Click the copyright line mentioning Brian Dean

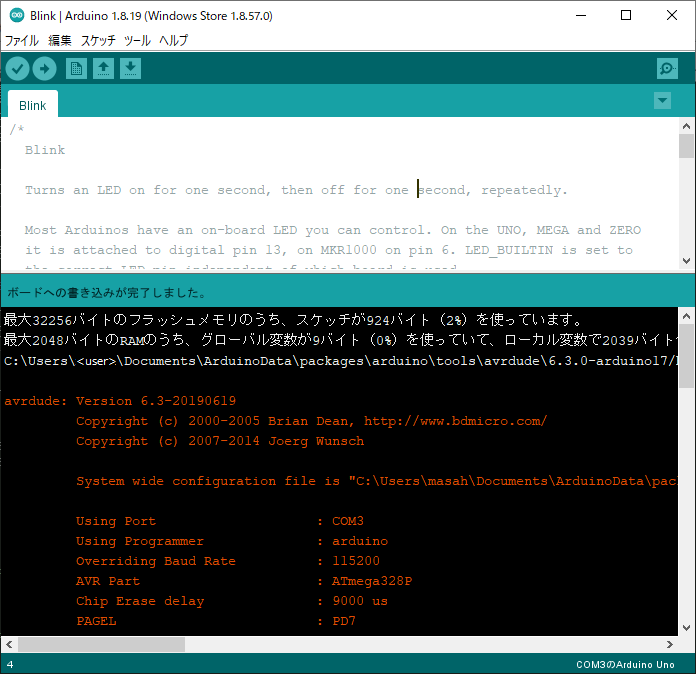[x=312, y=421]
